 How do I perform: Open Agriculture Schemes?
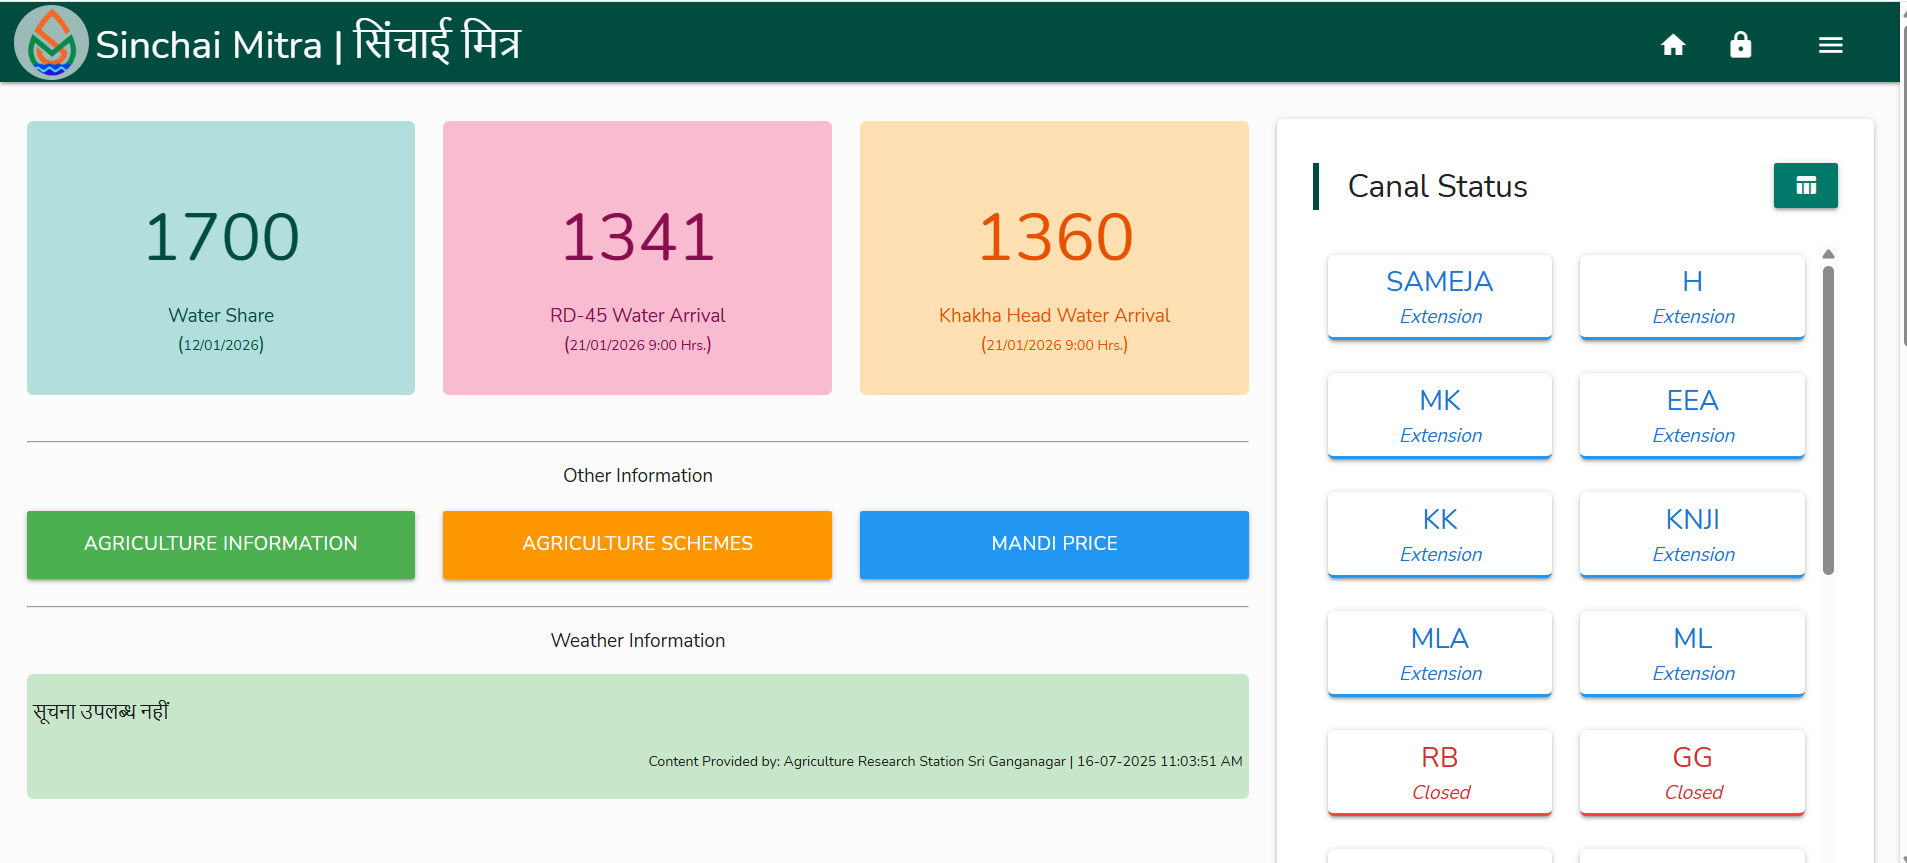(x=637, y=544)
